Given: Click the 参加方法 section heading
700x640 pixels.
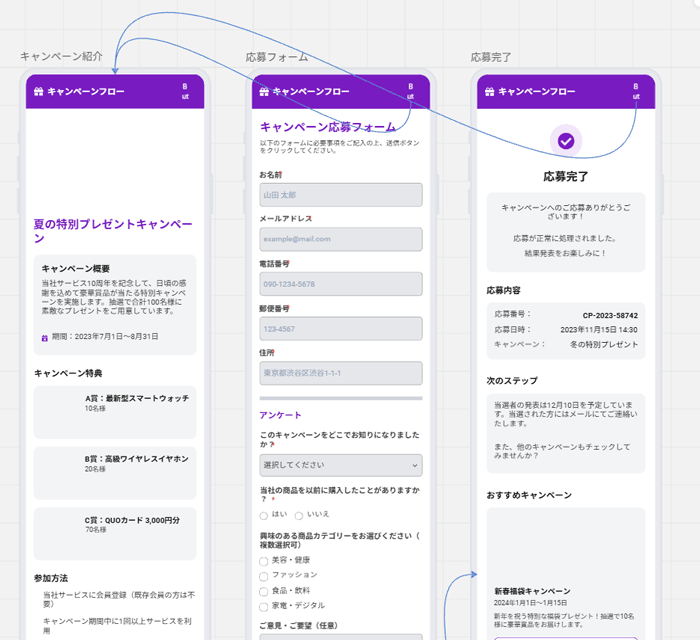Looking at the screenshot, I should (x=51, y=578).
